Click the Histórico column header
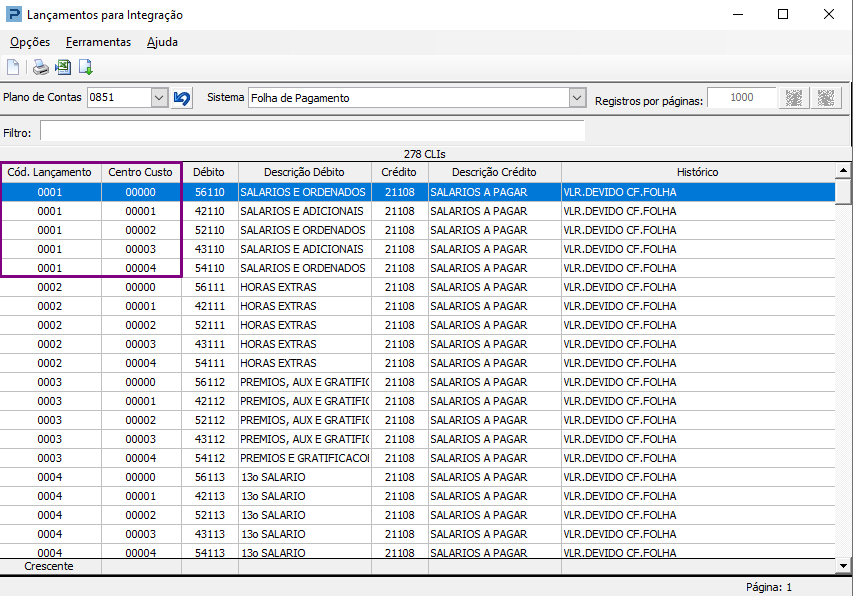Screen dimensions: 853x596 tap(697, 172)
